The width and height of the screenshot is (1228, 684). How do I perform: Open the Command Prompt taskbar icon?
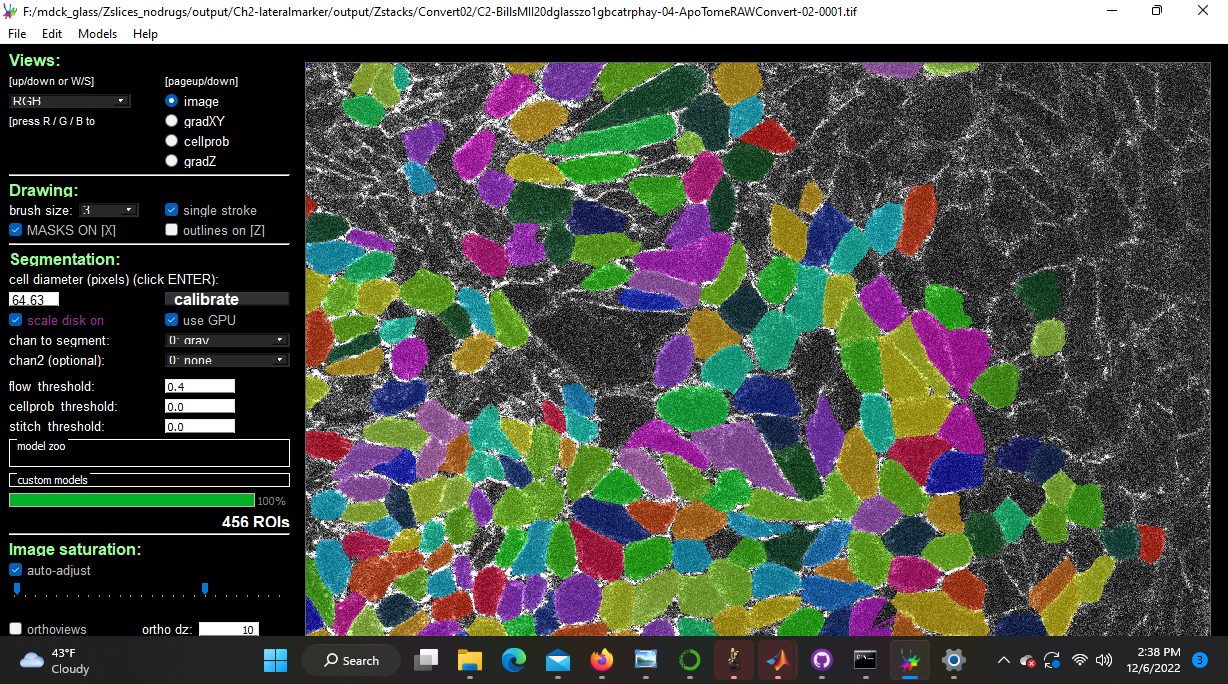(865, 660)
